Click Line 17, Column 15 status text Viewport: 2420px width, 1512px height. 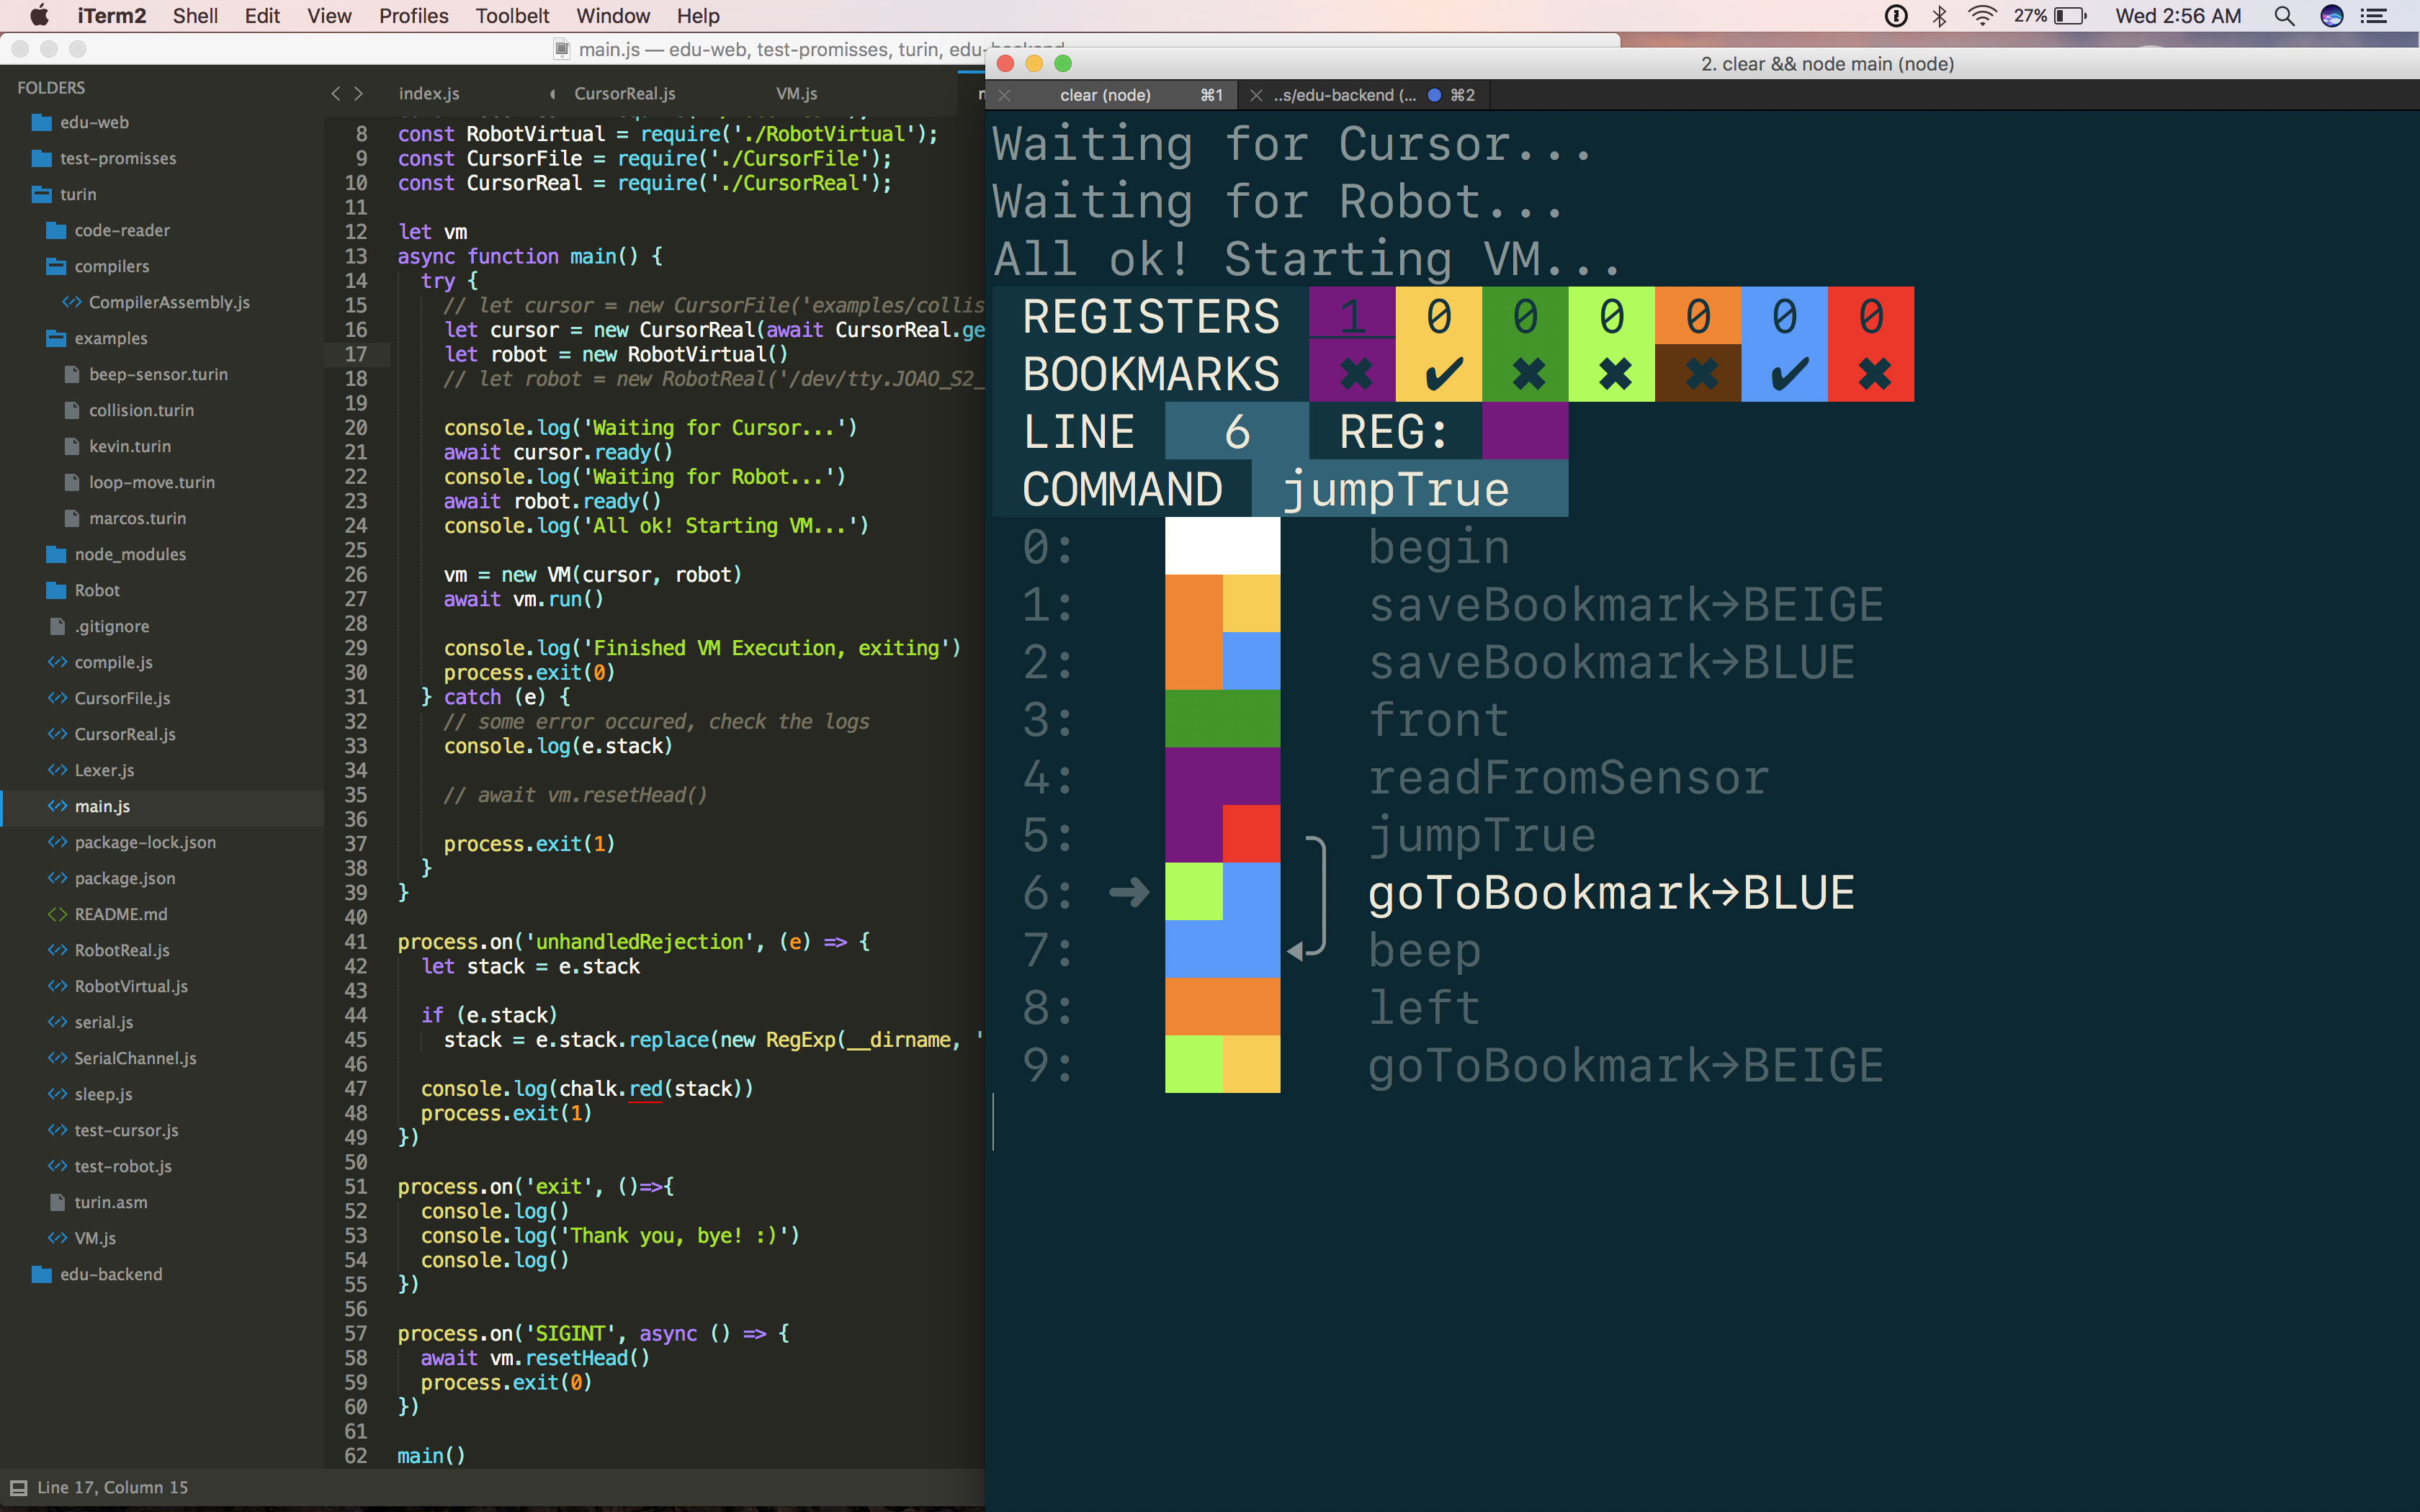coord(112,1487)
